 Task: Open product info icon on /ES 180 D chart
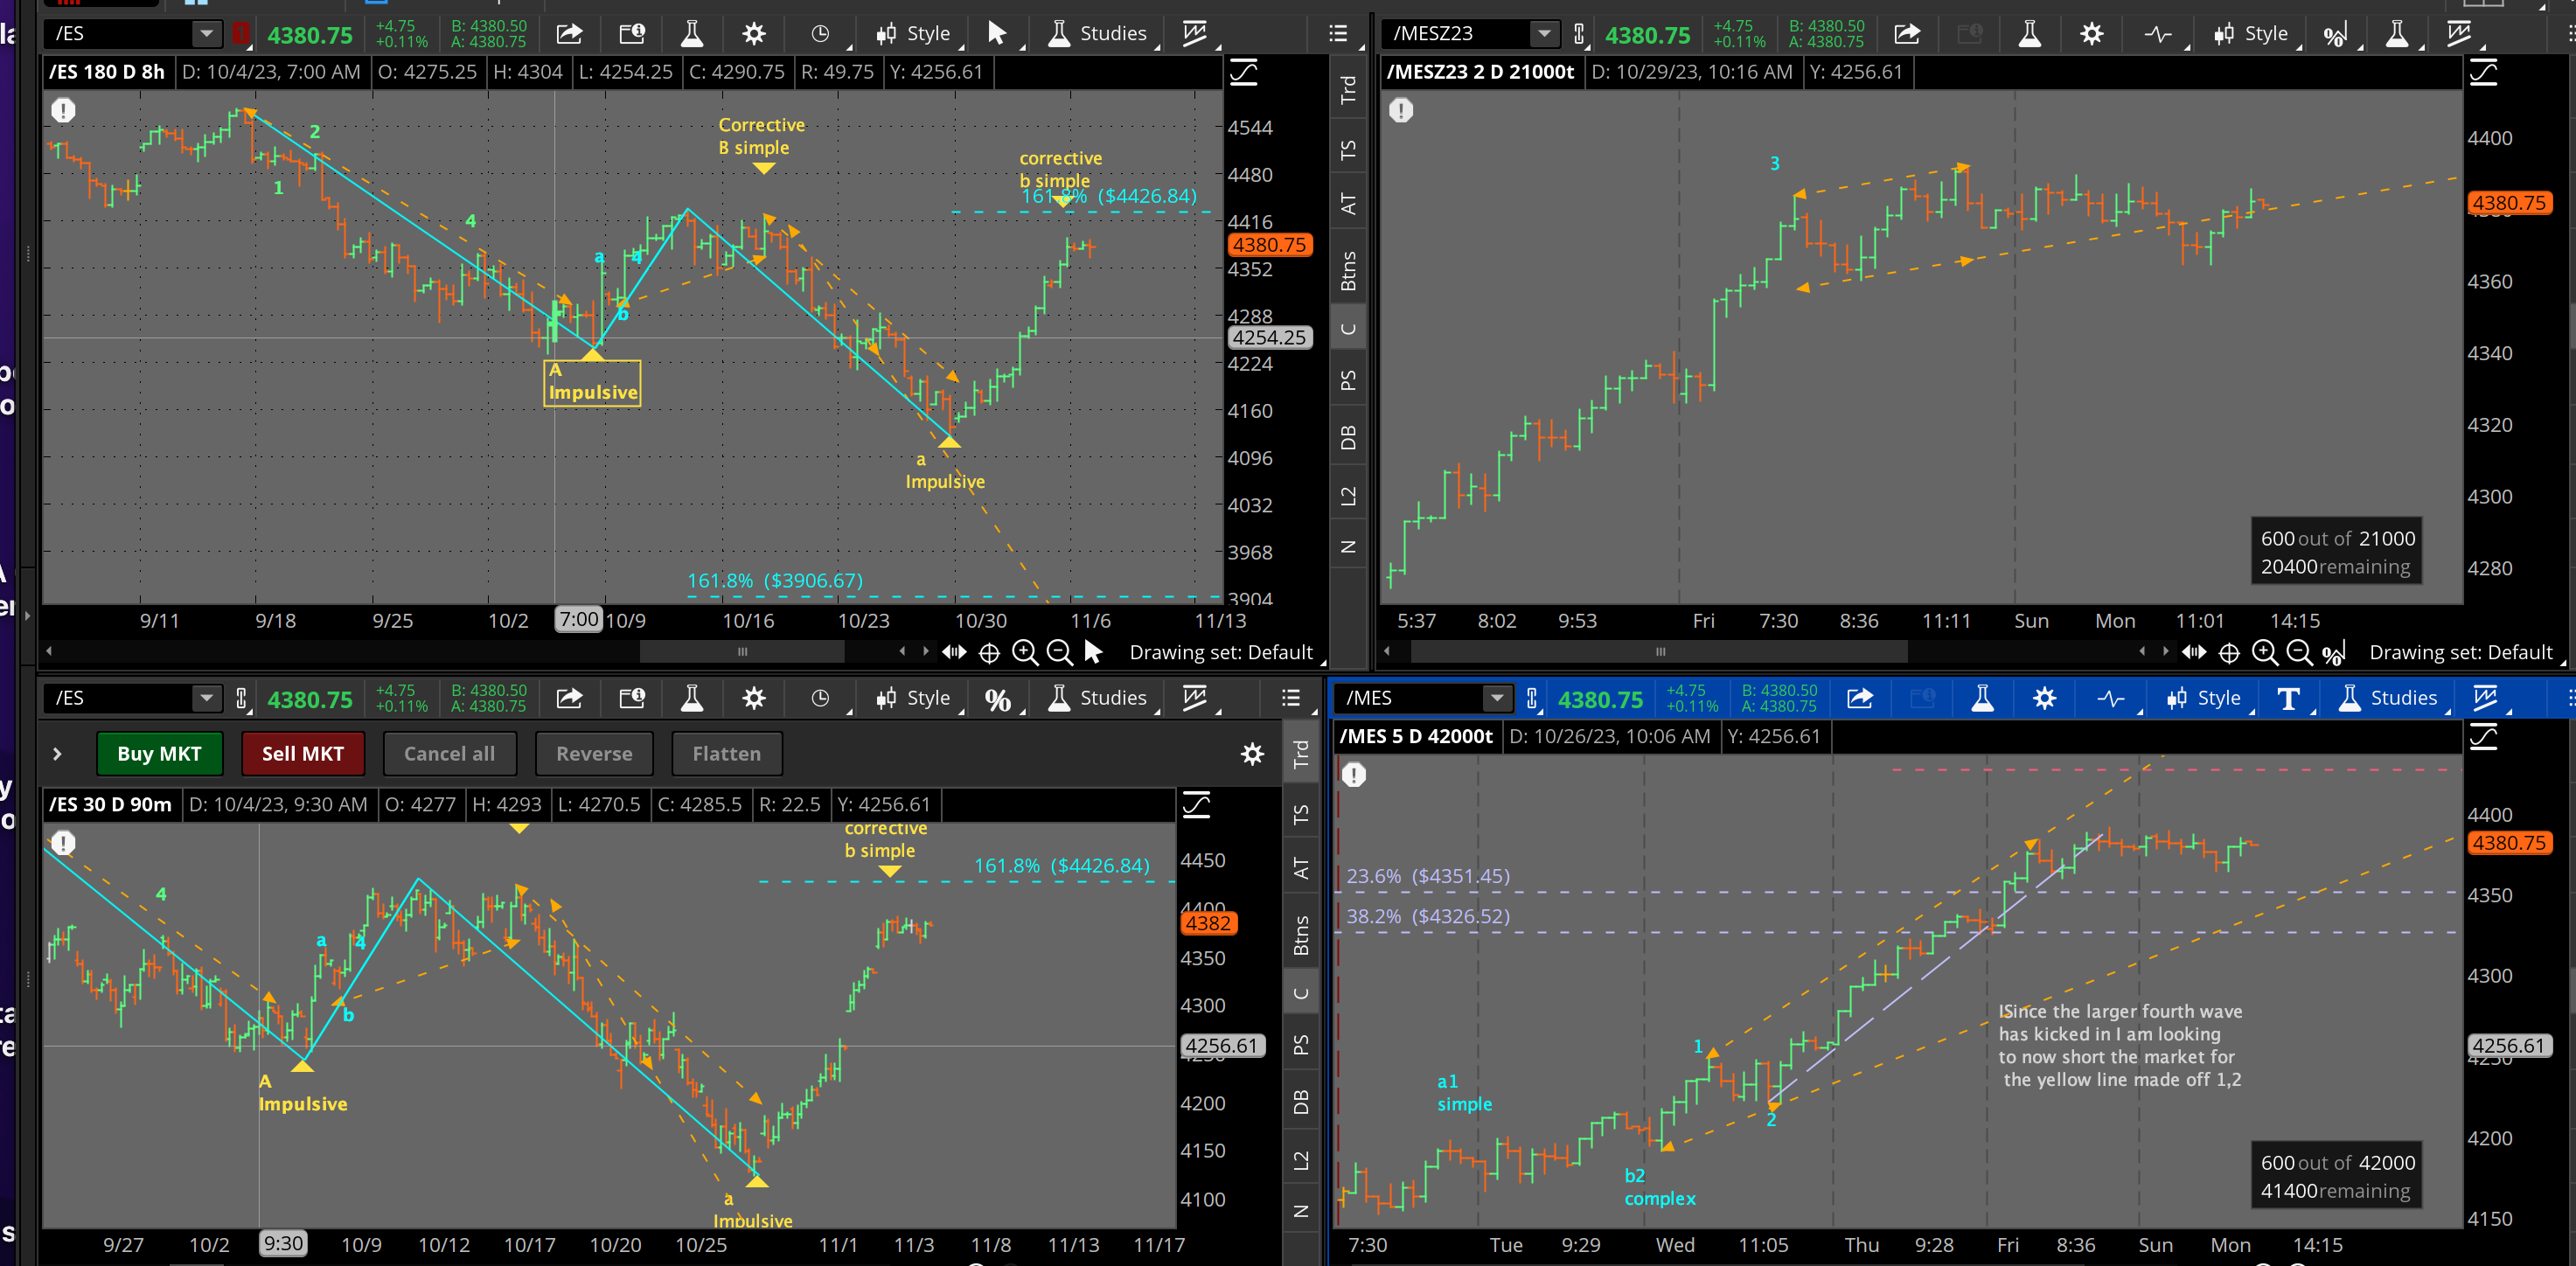(x=632, y=34)
